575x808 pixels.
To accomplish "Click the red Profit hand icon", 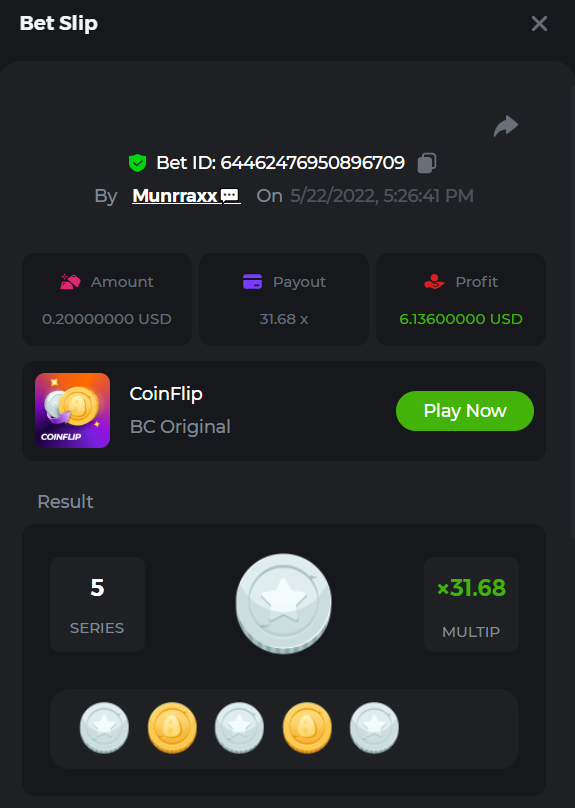I will tap(434, 281).
